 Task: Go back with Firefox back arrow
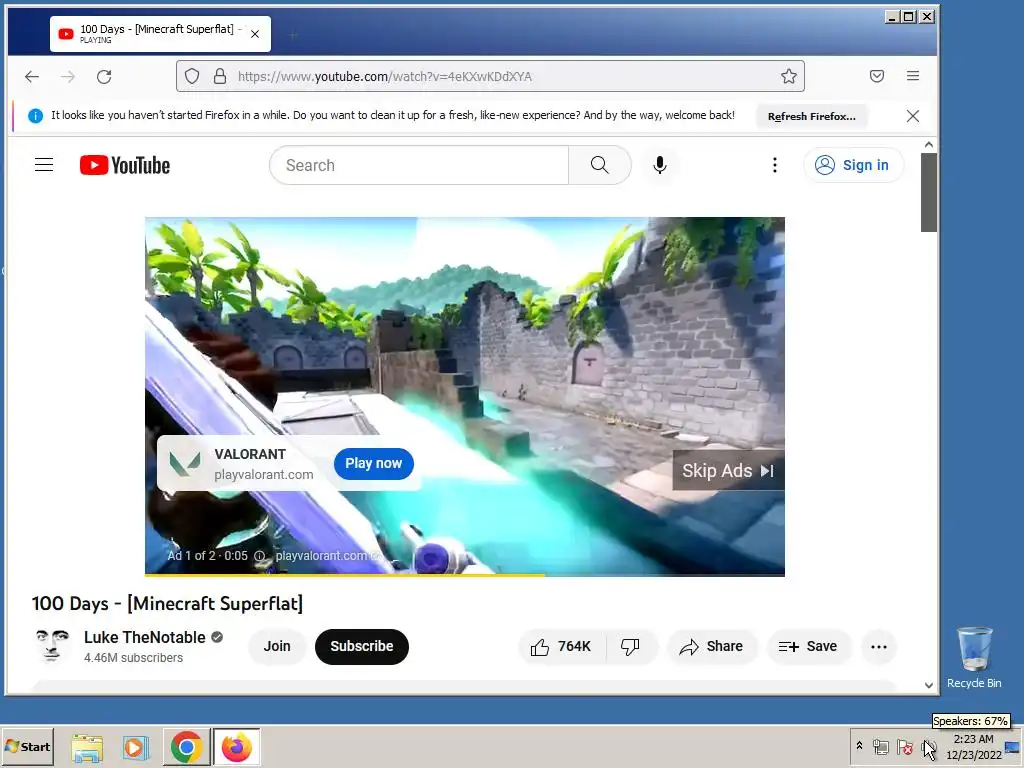(x=32, y=76)
